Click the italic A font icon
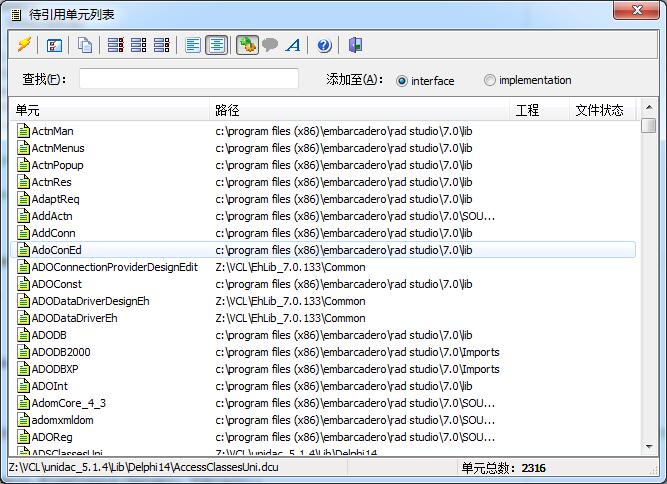The image size is (667, 484). click(x=293, y=45)
